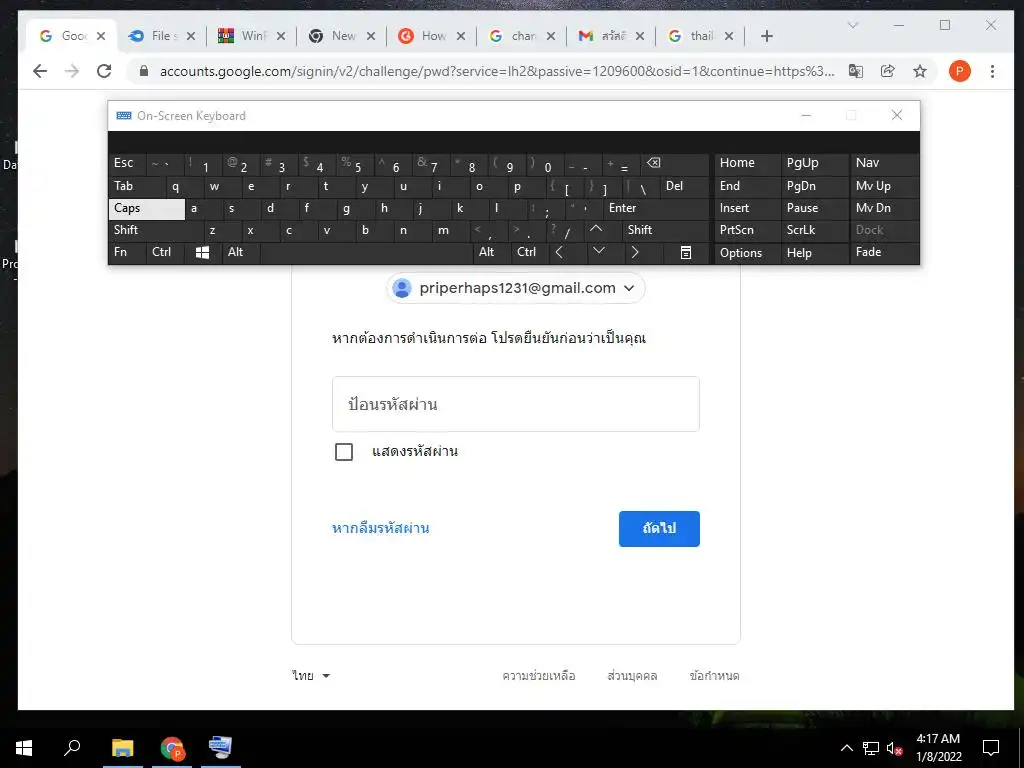Click the context menu key on keyboard
The width and height of the screenshot is (1024, 768).
(686, 252)
